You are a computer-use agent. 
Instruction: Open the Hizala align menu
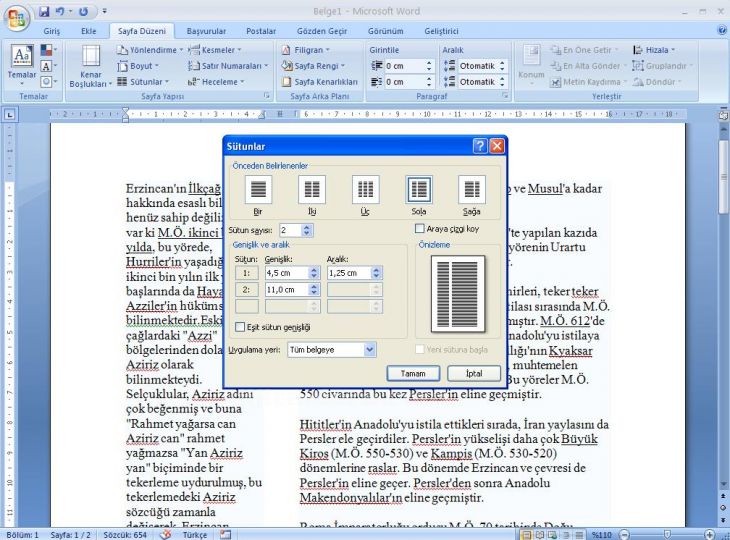[x=654, y=50]
